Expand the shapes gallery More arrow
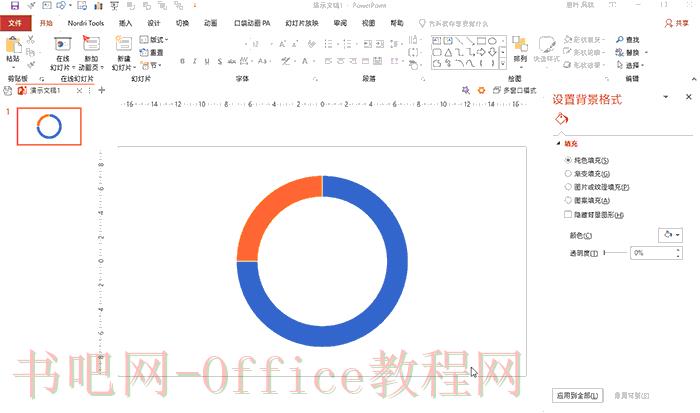The height and width of the screenshot is (413, 700). [x=503, y=64]
